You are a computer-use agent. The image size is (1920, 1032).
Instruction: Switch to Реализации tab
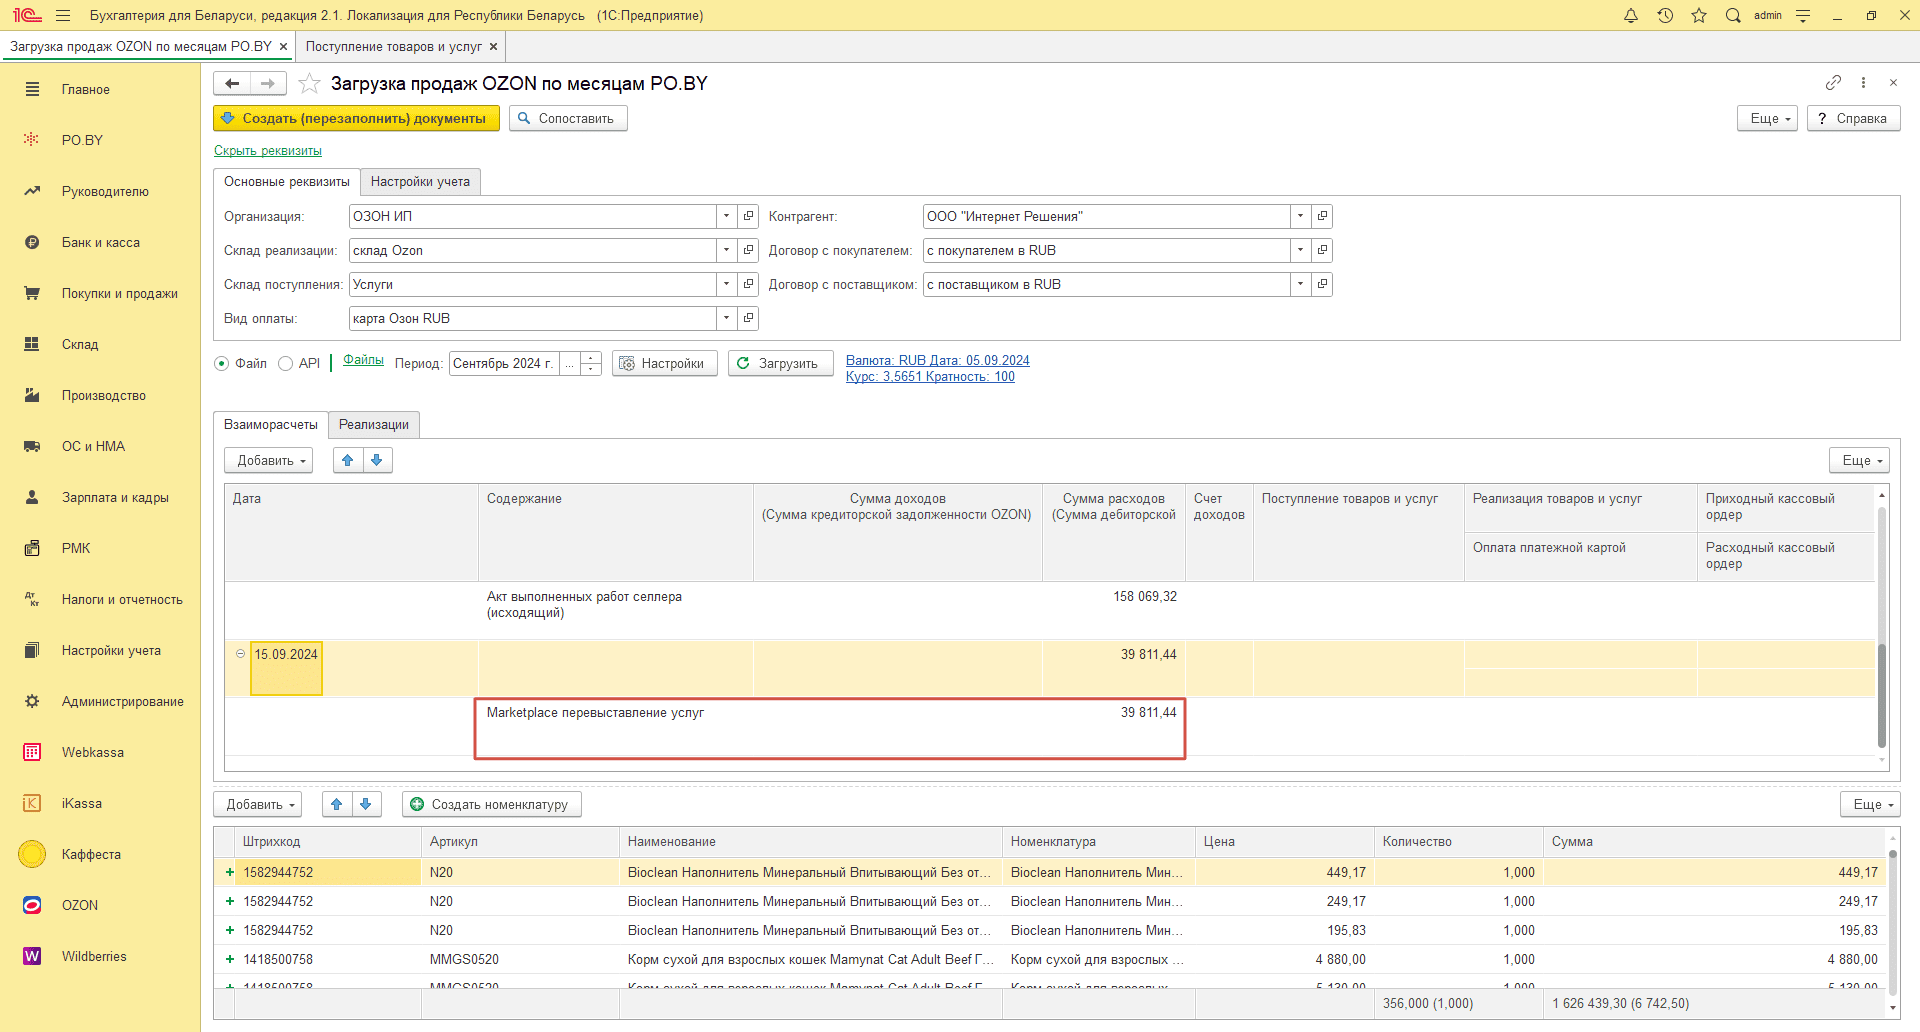click(374, 424)
